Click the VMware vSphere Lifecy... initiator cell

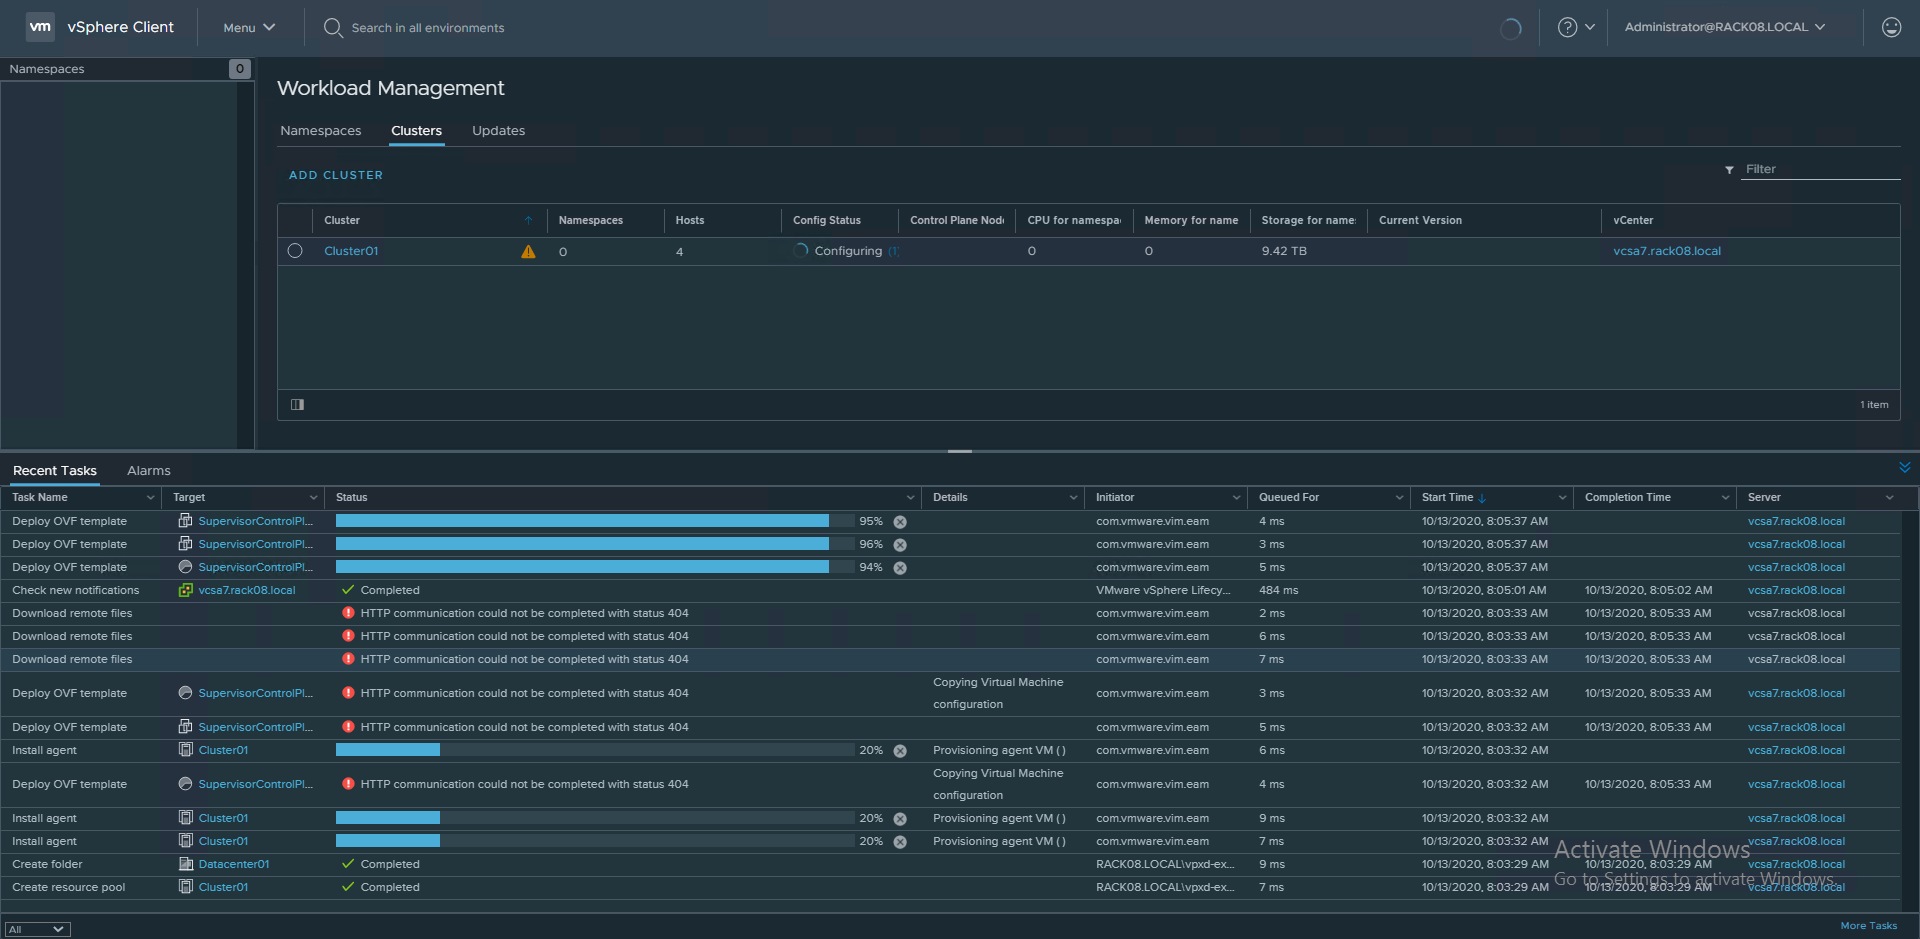pos(1163,590)
